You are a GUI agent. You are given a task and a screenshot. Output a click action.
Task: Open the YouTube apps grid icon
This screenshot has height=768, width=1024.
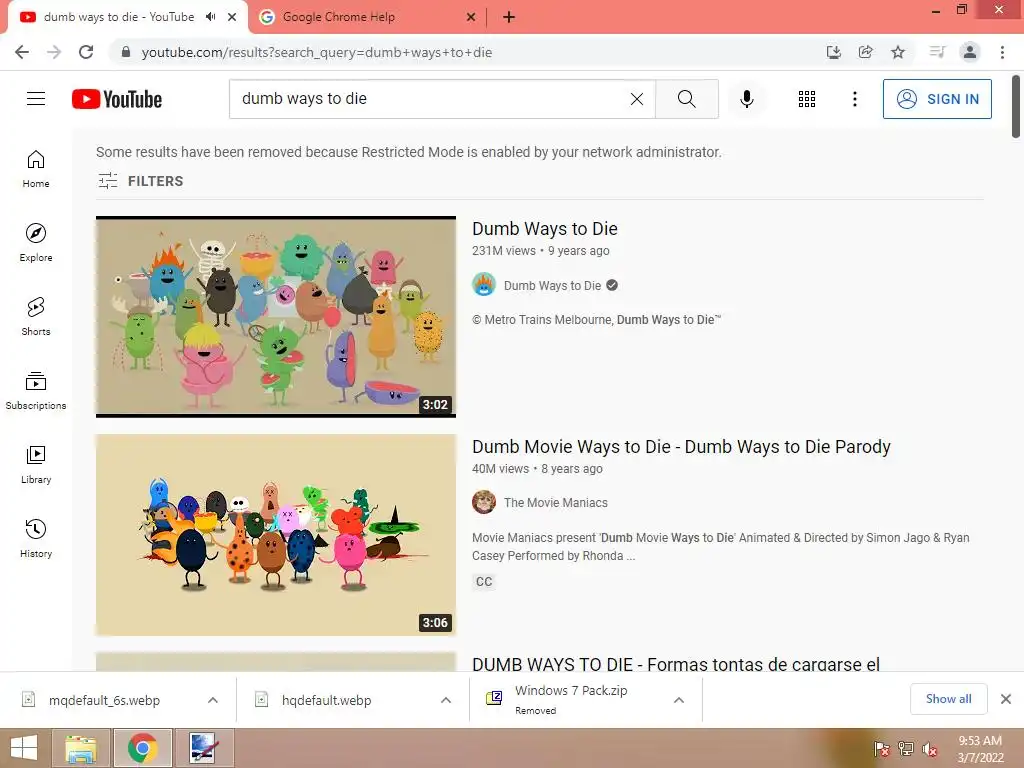point(807,99)
